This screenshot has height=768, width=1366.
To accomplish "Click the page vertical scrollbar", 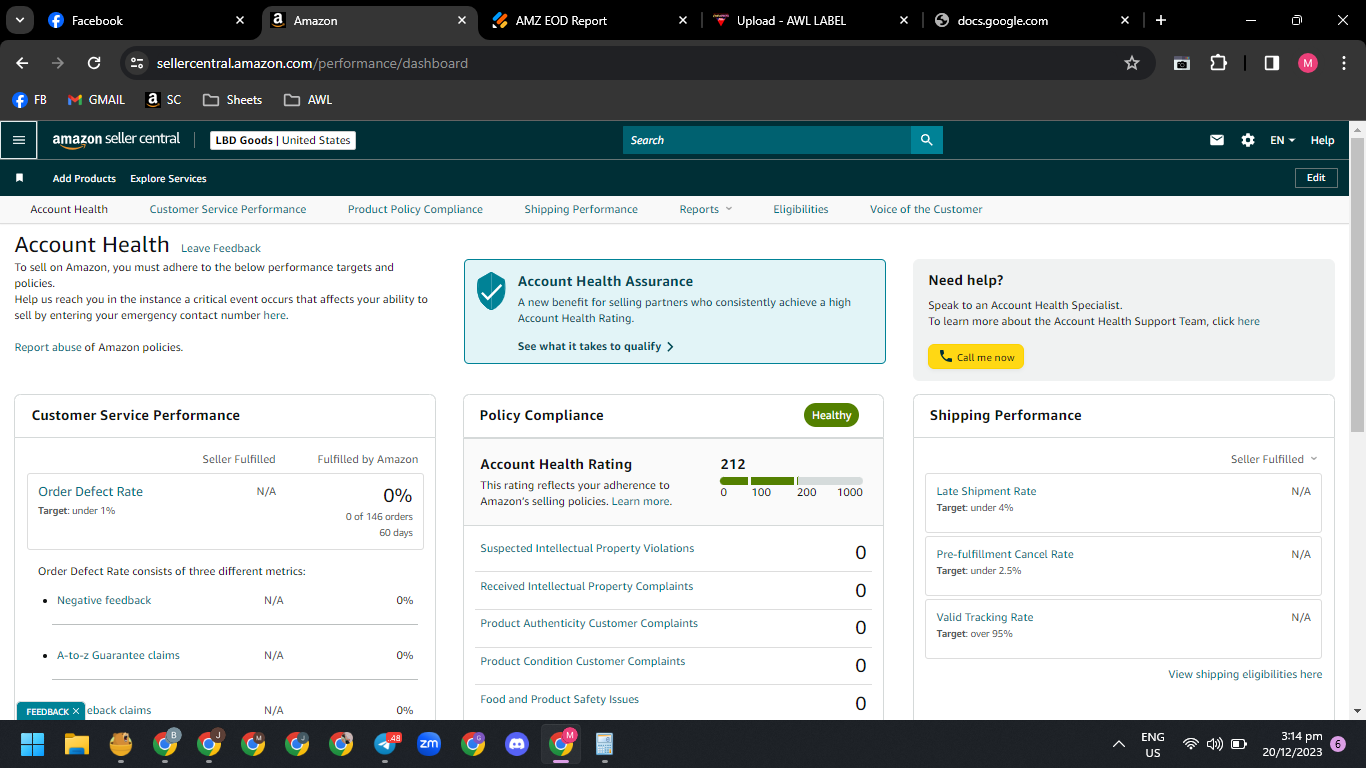I will click(1357, 285).
